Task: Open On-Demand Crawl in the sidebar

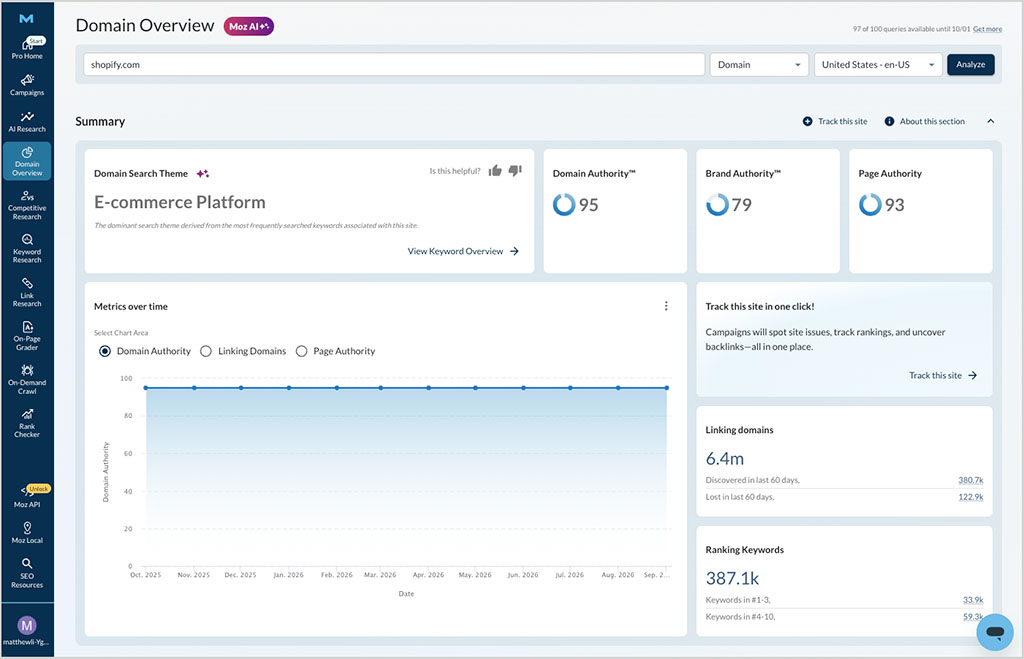Action: click(27, 379)
